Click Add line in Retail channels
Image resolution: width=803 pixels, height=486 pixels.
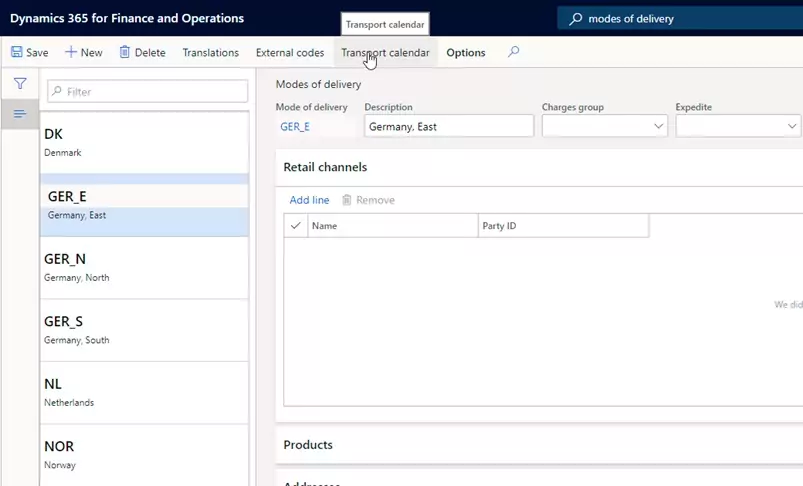point(309,200)
